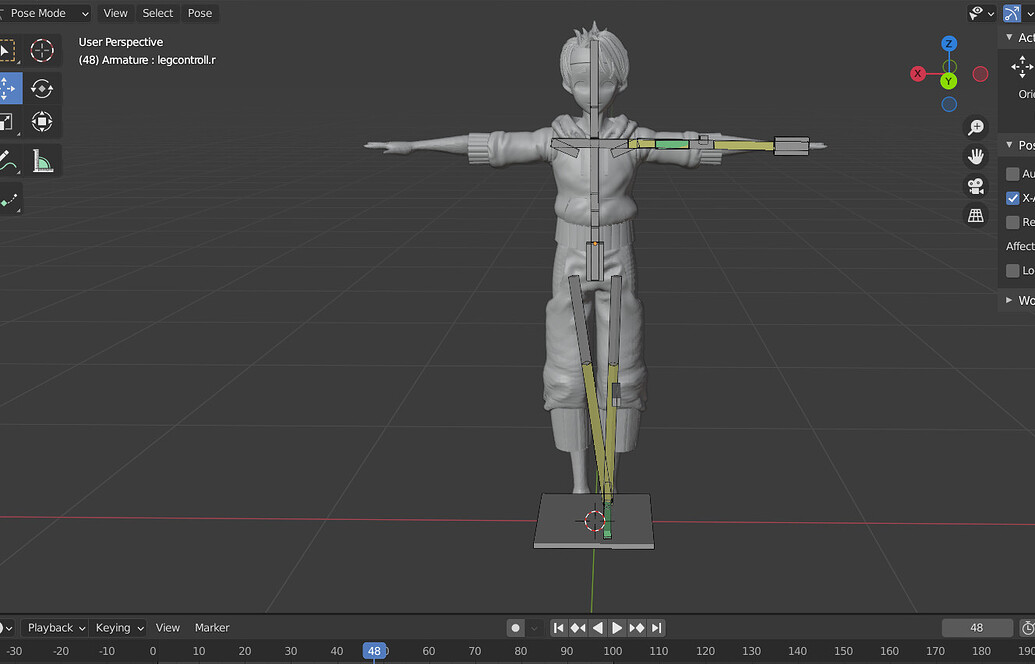Click the zoom magnifier viewport button
The image size is (1035, 664).
976,127
